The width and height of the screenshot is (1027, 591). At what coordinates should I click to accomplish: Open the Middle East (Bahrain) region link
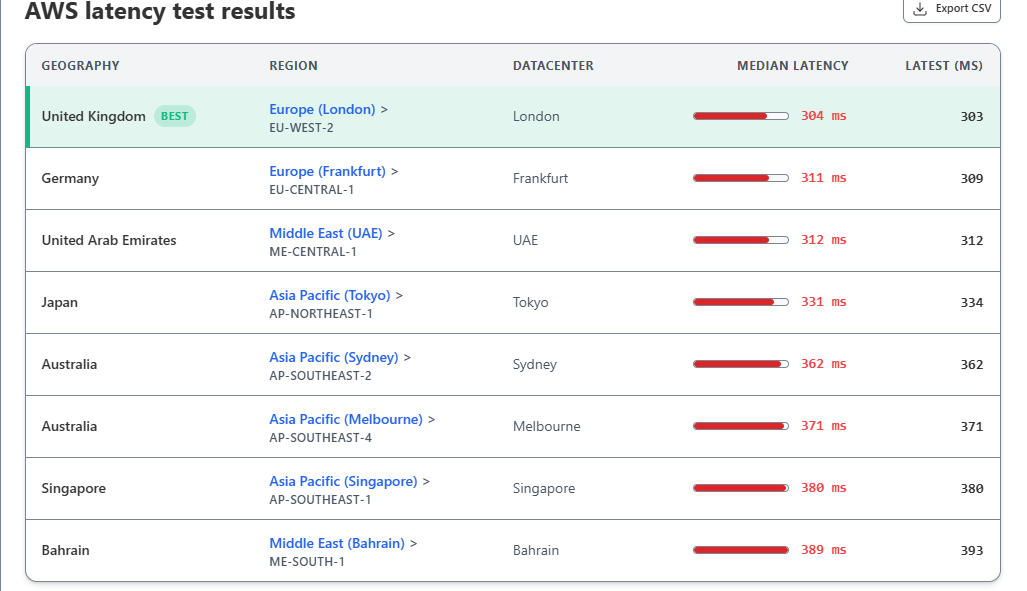(336, 543)
